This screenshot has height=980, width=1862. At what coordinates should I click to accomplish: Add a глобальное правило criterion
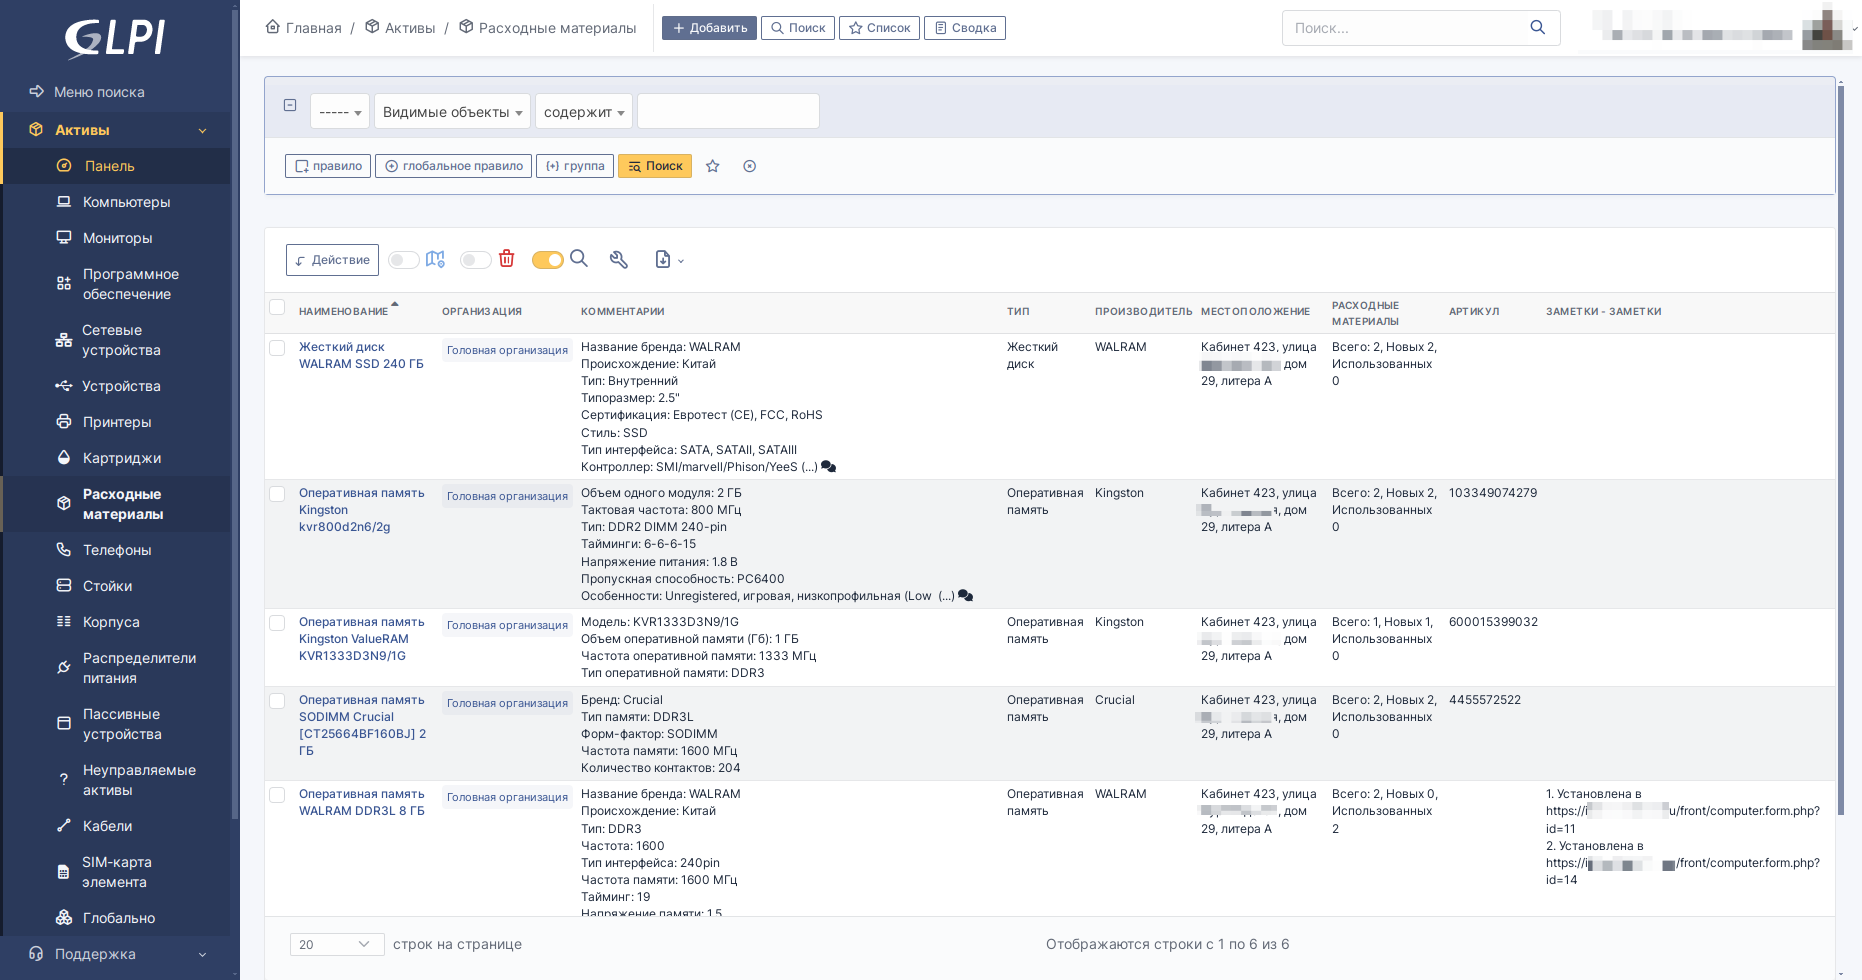click(x=453, y=166)
